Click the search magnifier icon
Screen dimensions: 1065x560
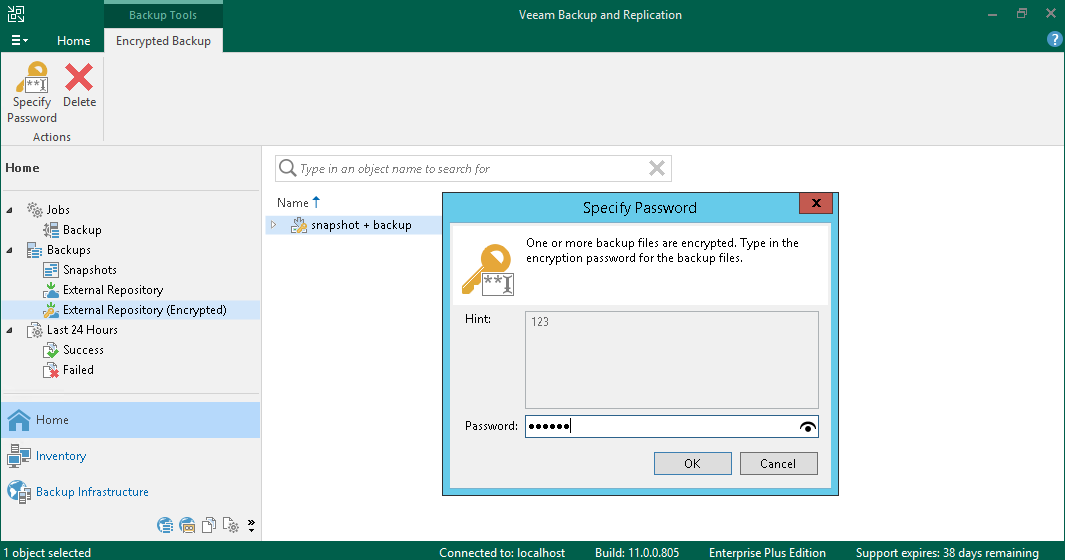(x=287, y=168)
